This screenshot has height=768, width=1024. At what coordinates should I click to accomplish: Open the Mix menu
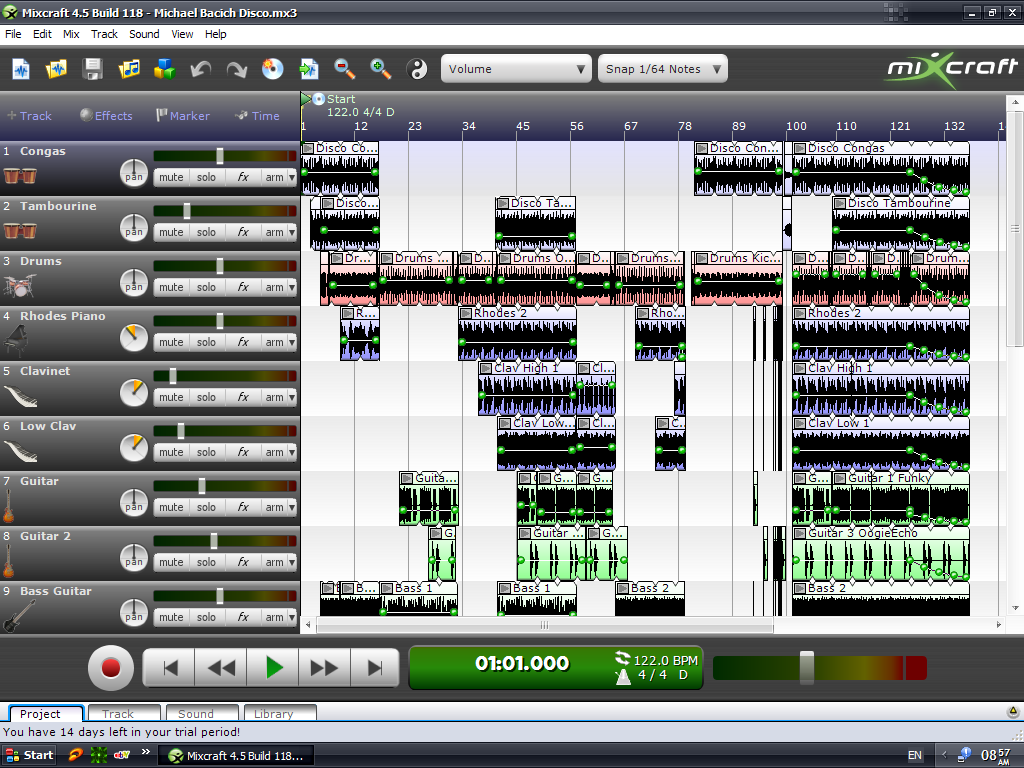coord(71,34)
